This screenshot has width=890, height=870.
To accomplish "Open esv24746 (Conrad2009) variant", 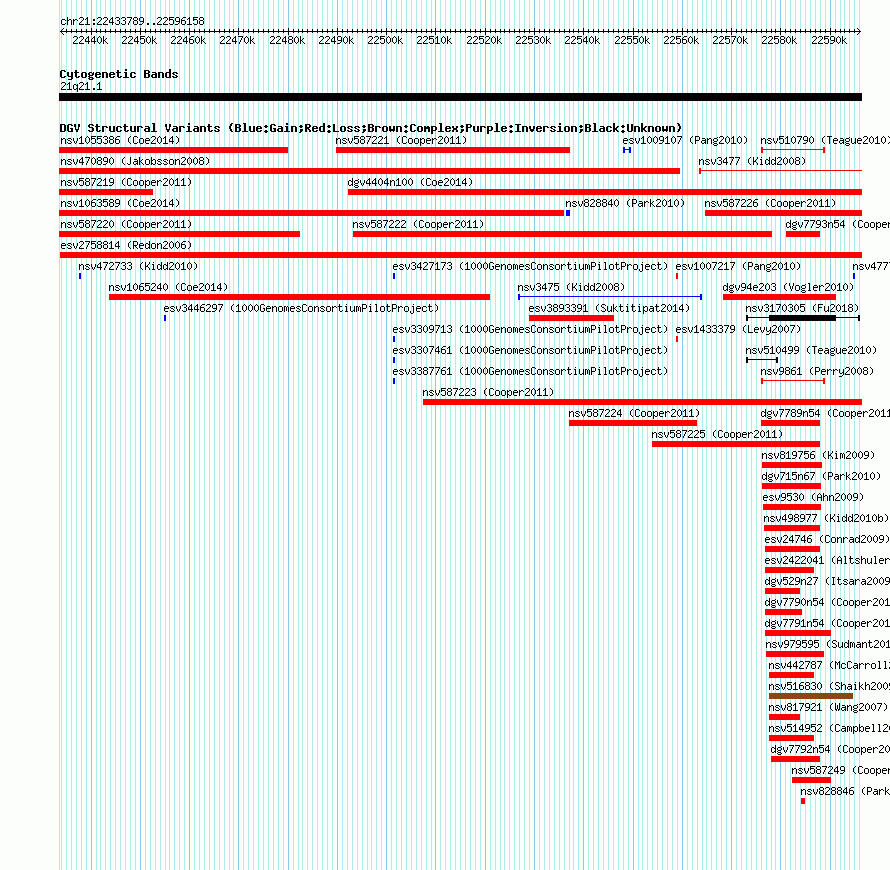I will pos(792,549).
